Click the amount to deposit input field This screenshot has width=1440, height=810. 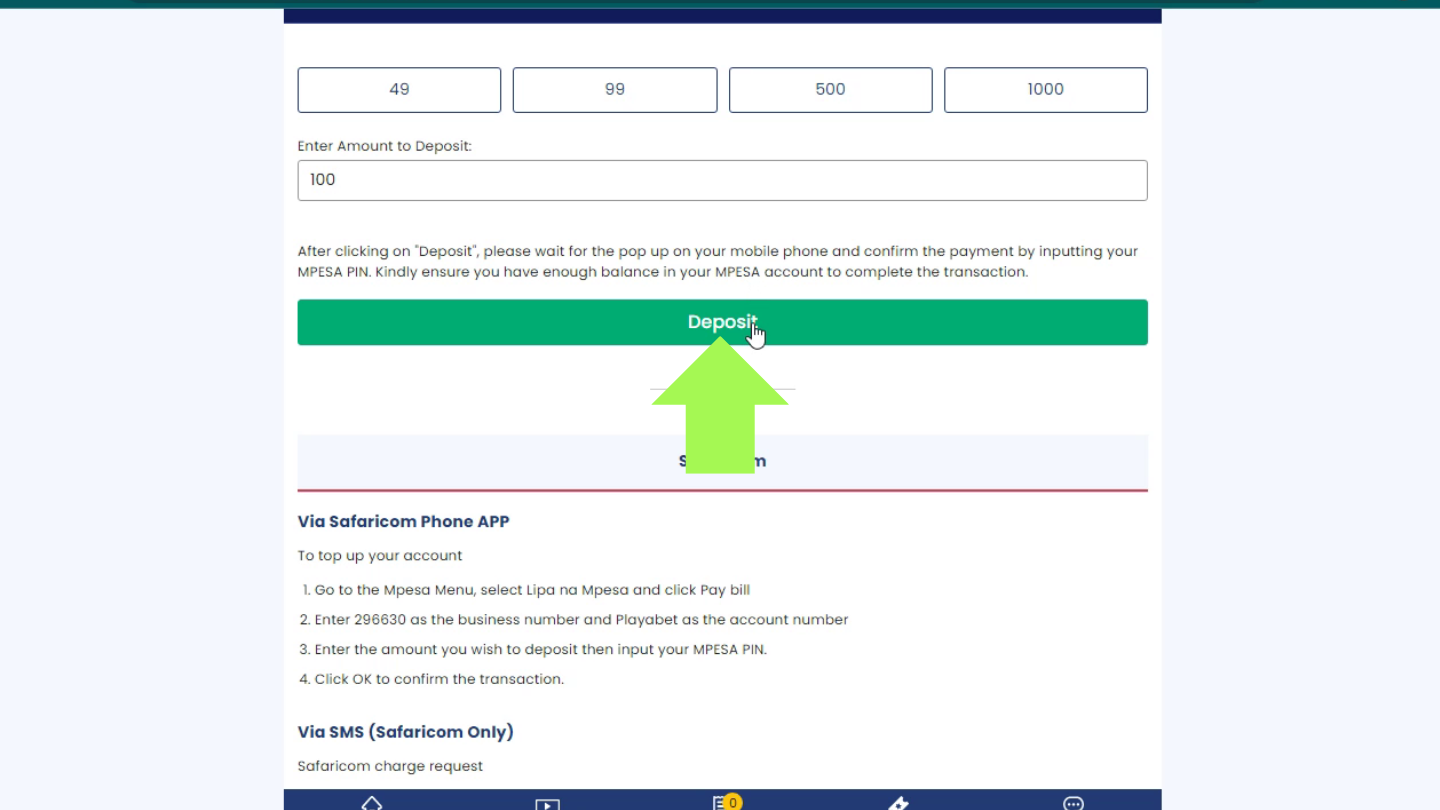722,181
